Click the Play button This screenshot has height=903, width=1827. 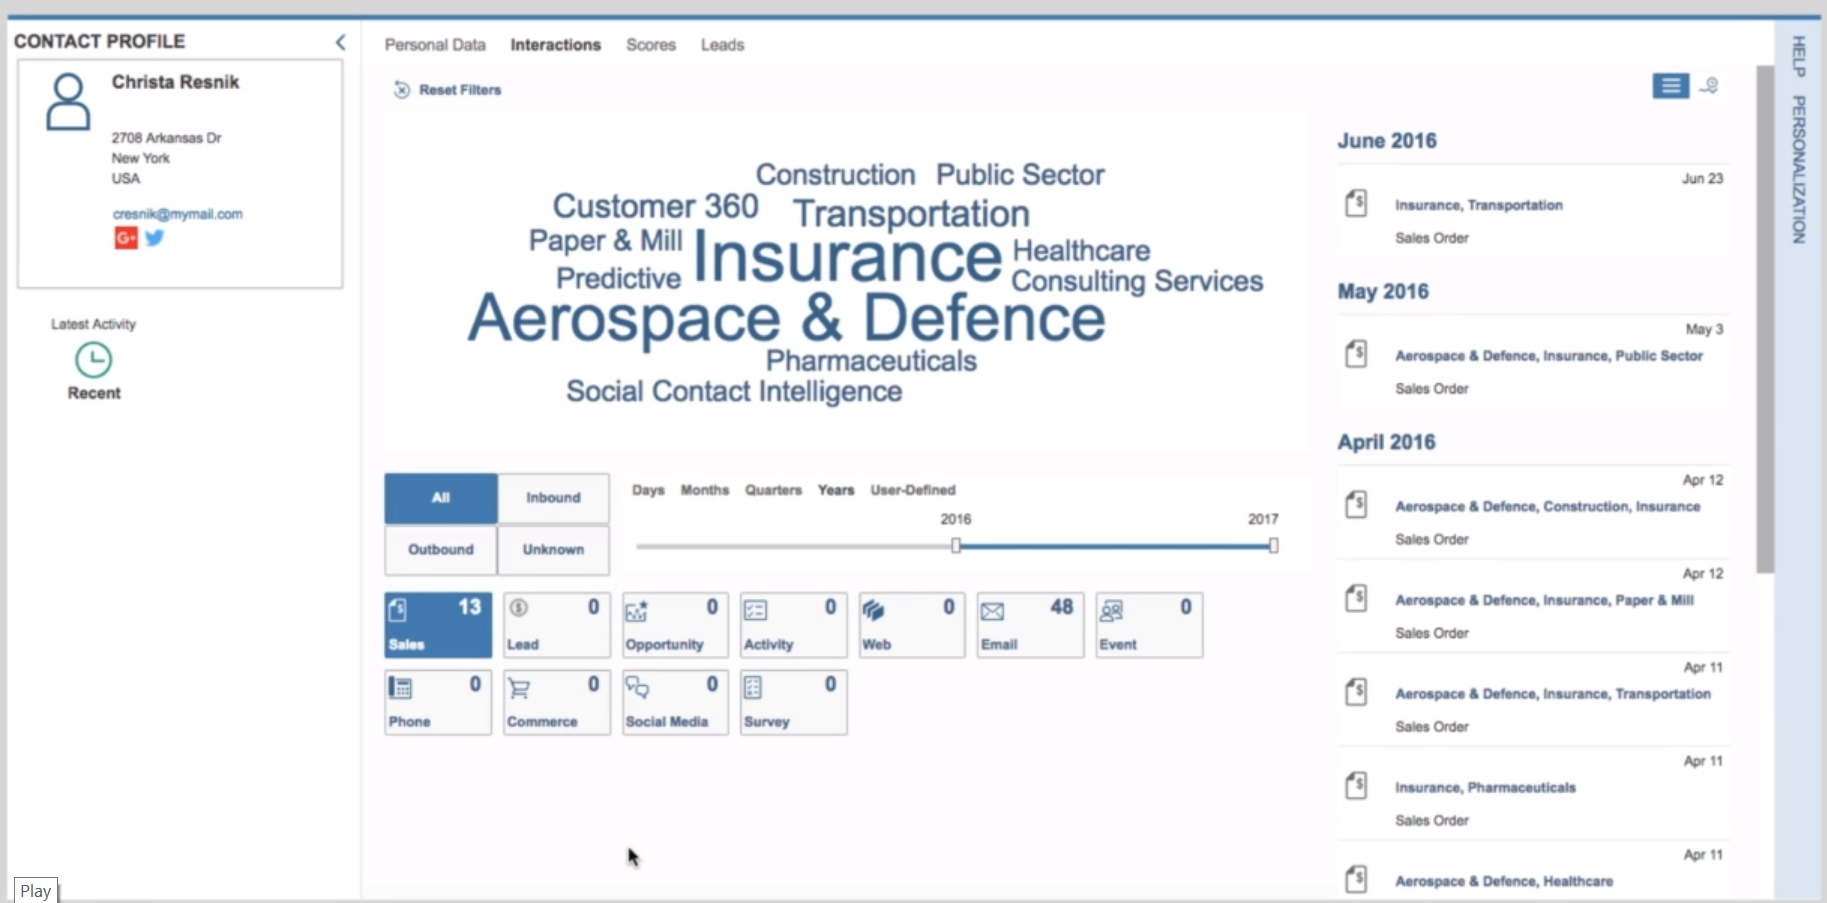pyautogui.click(x=36, y=891)
